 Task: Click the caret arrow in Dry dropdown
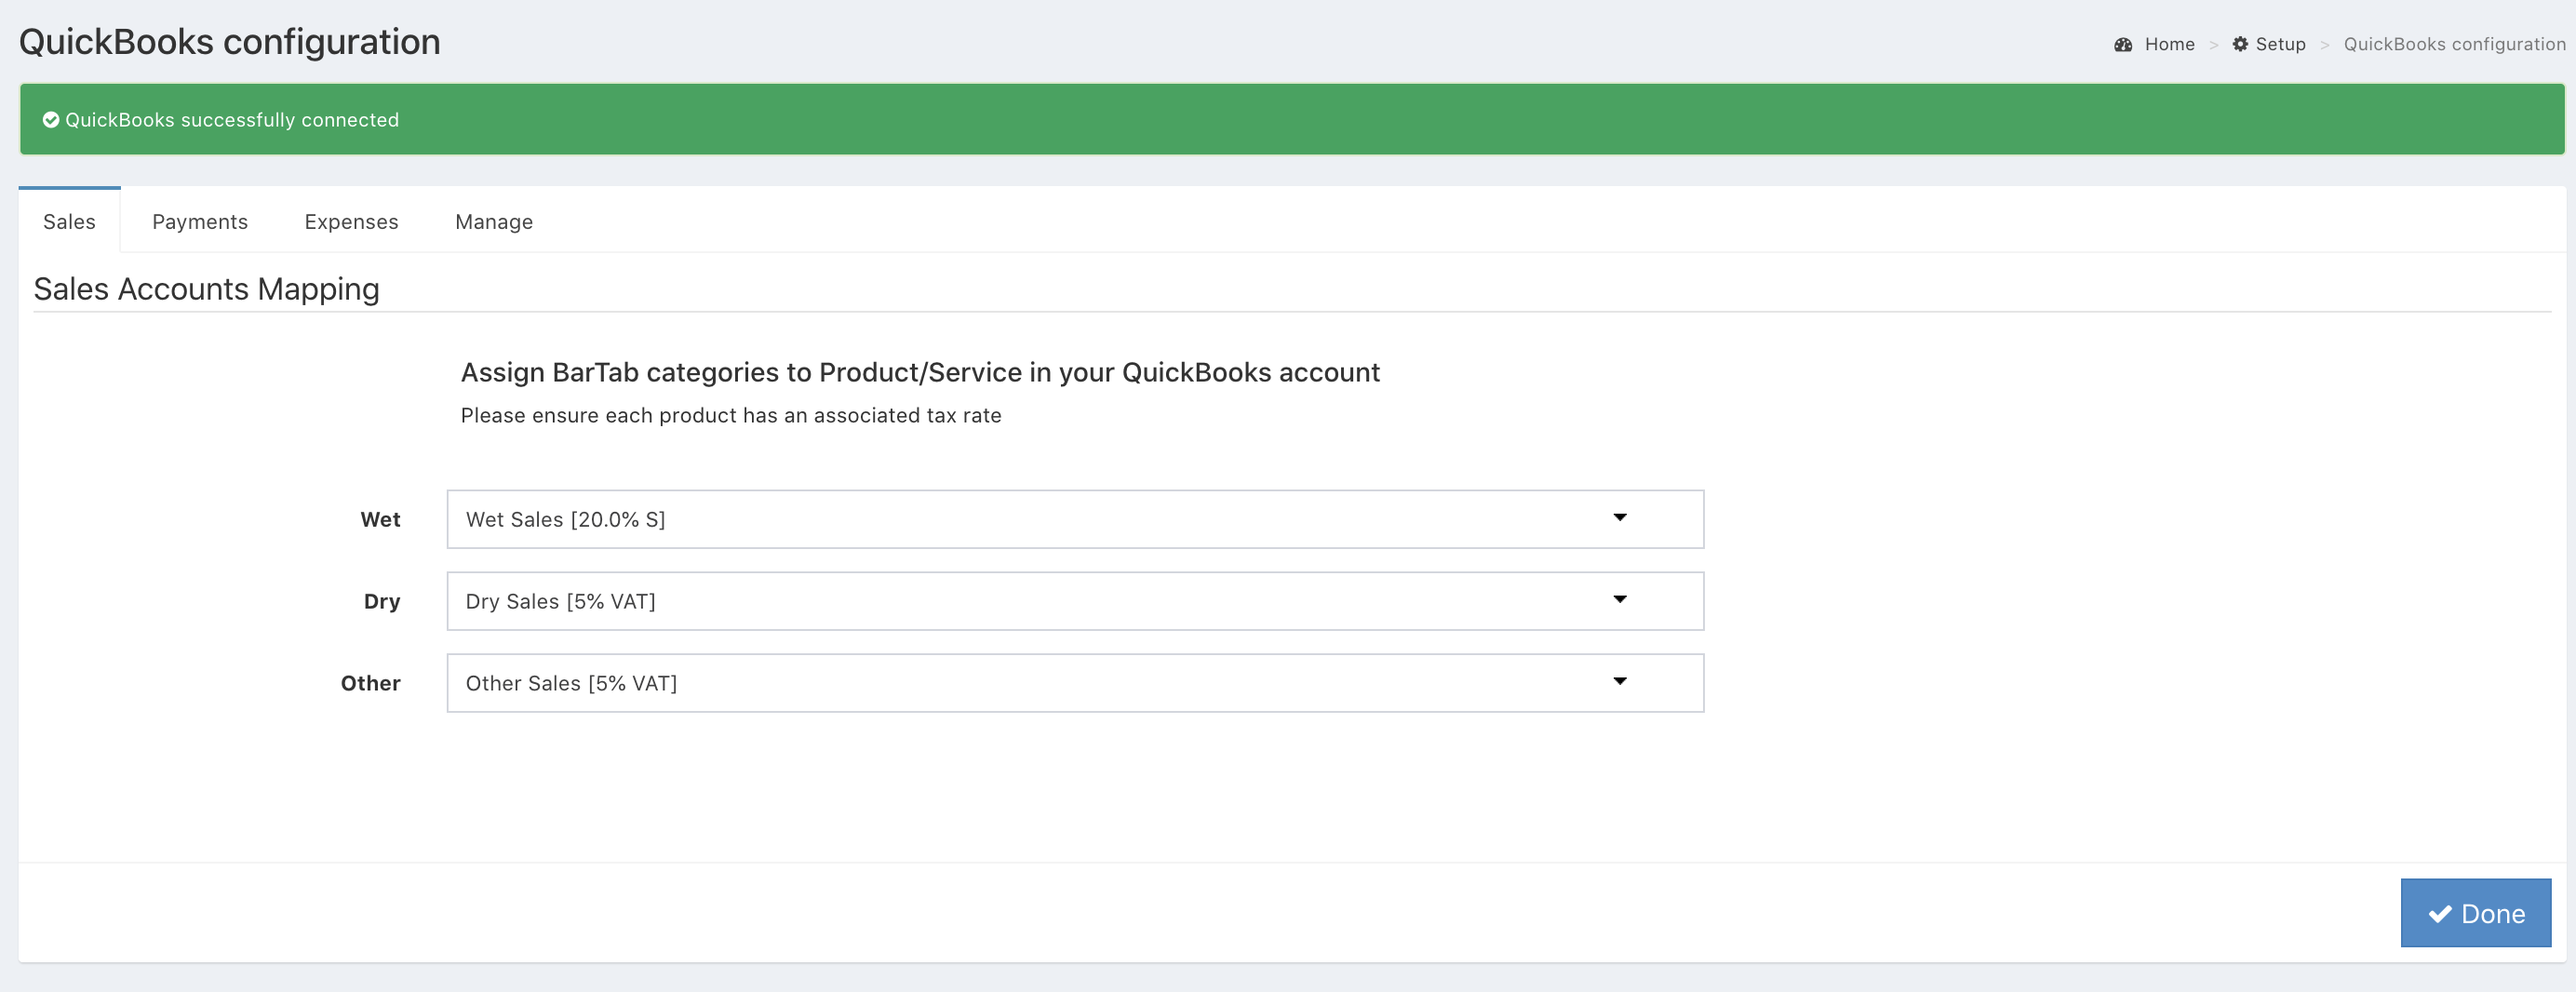[x=1619, y=600]
